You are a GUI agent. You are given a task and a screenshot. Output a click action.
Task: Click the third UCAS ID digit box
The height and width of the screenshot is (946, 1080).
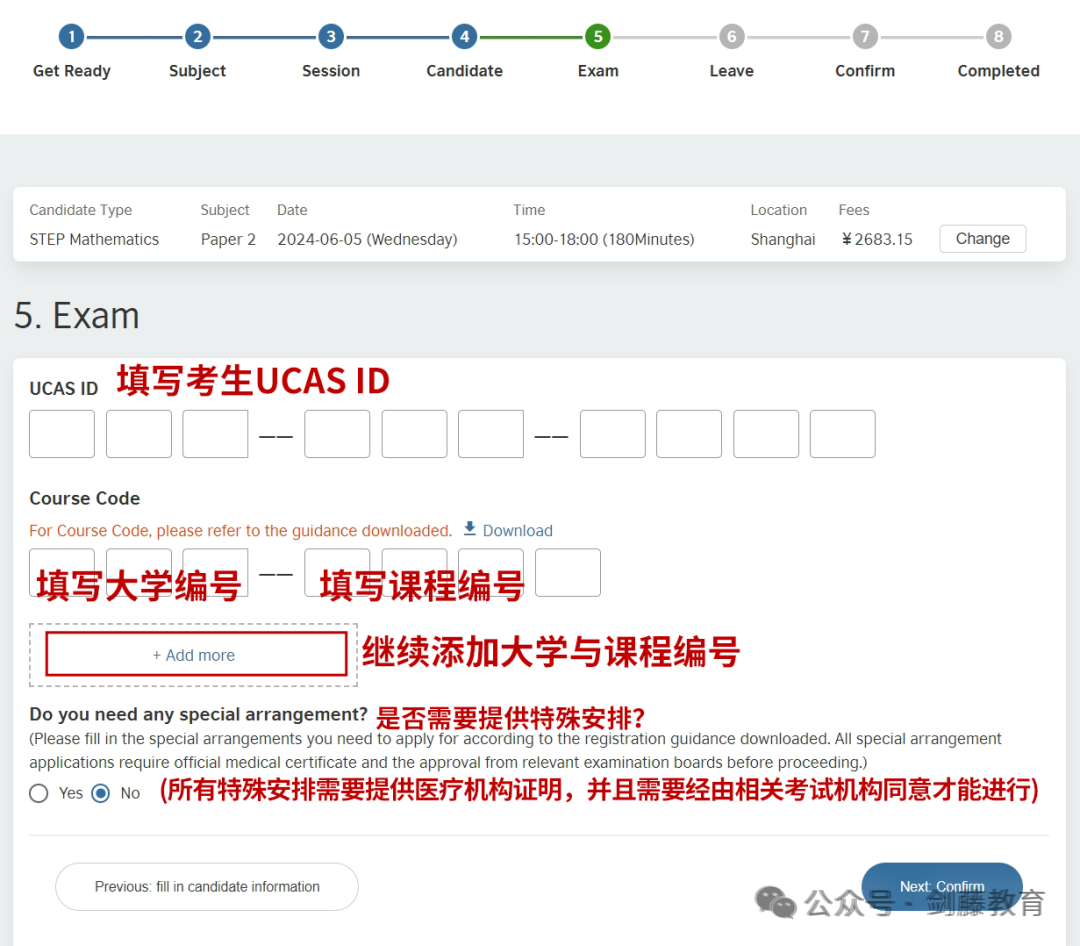tap(216, 434)
